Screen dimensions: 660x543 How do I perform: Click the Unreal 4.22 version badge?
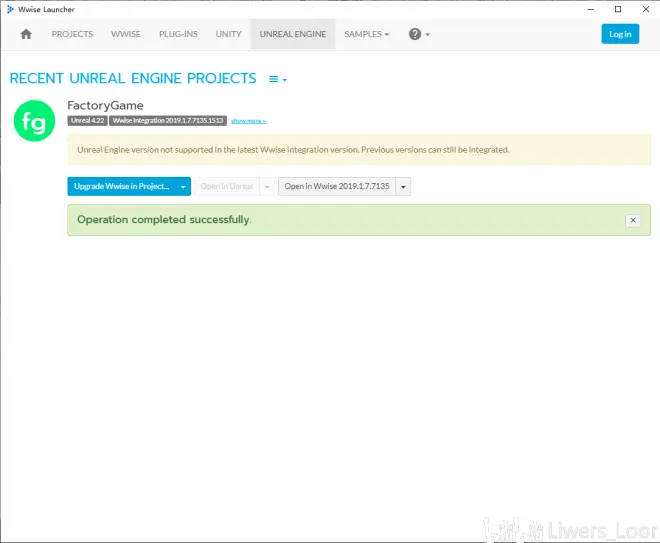(88, 121)
